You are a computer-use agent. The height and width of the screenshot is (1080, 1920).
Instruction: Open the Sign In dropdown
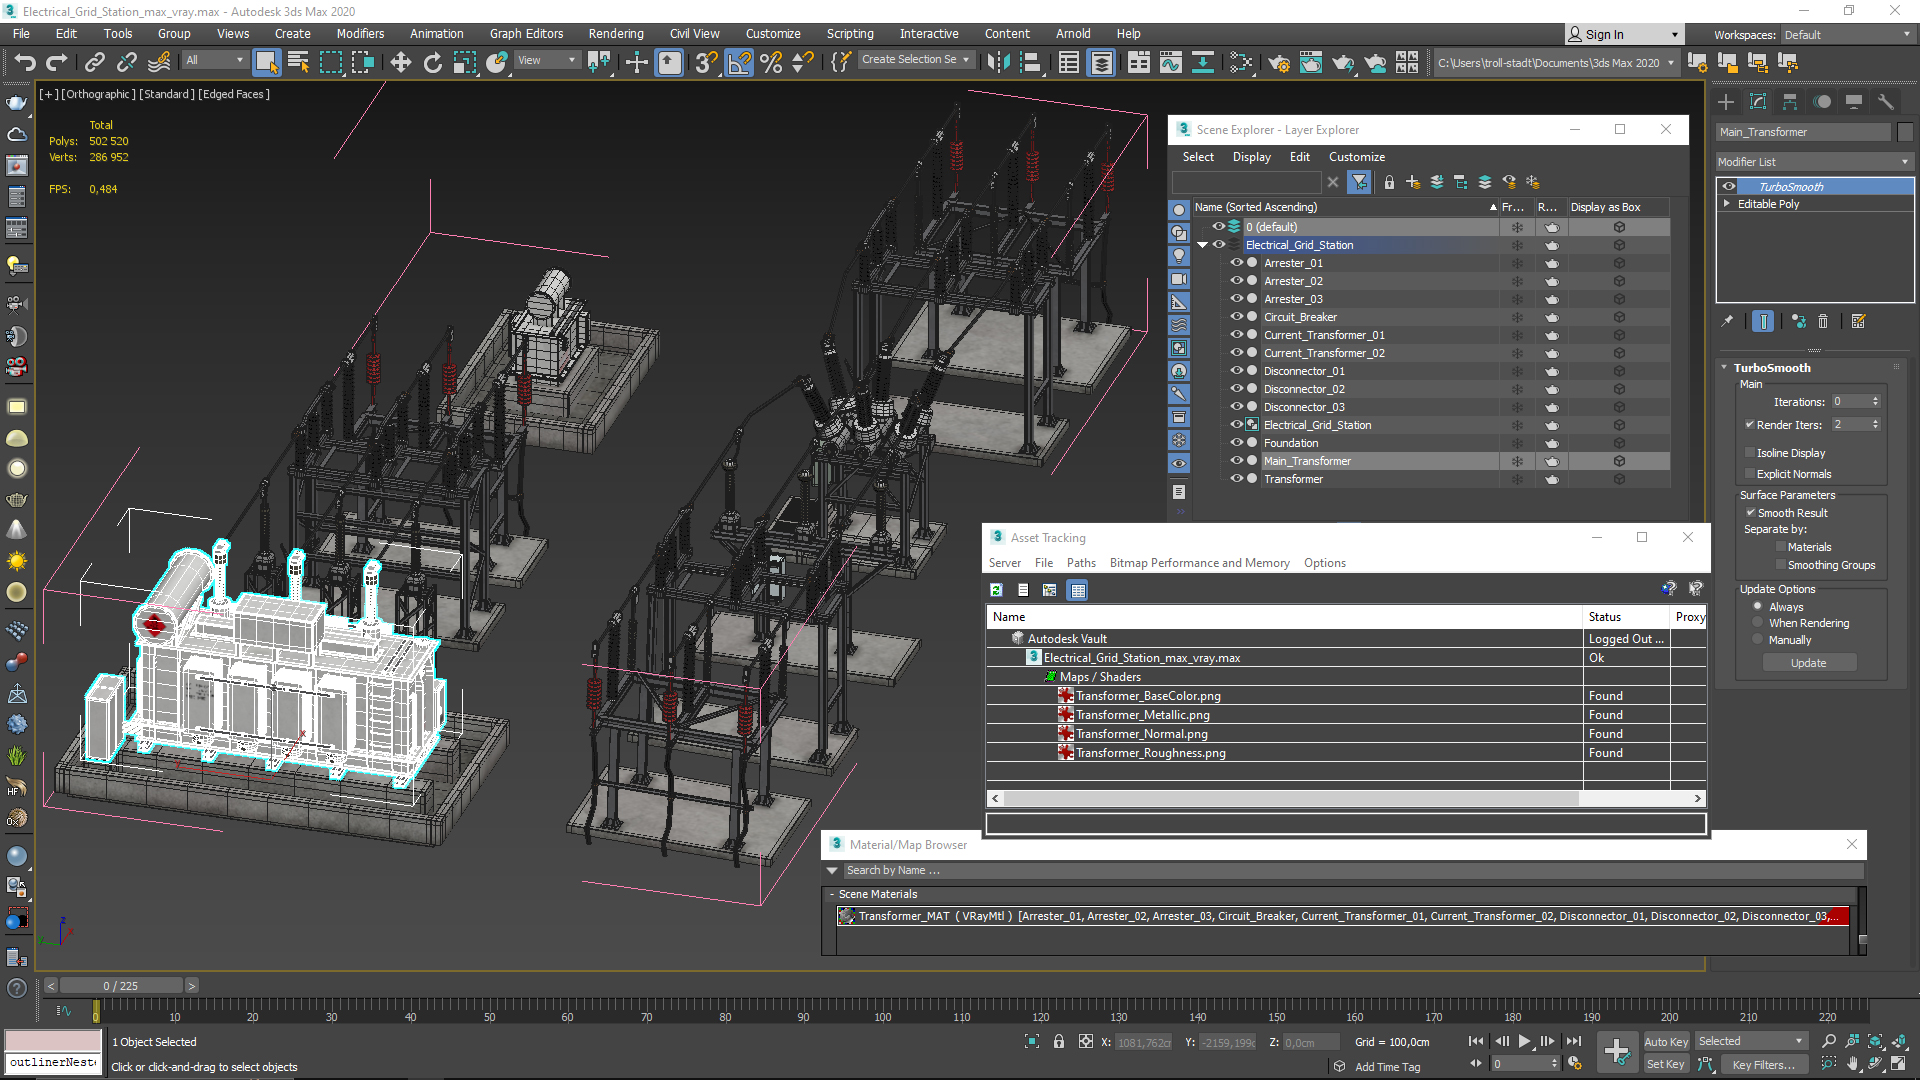tap(1624, 35)
